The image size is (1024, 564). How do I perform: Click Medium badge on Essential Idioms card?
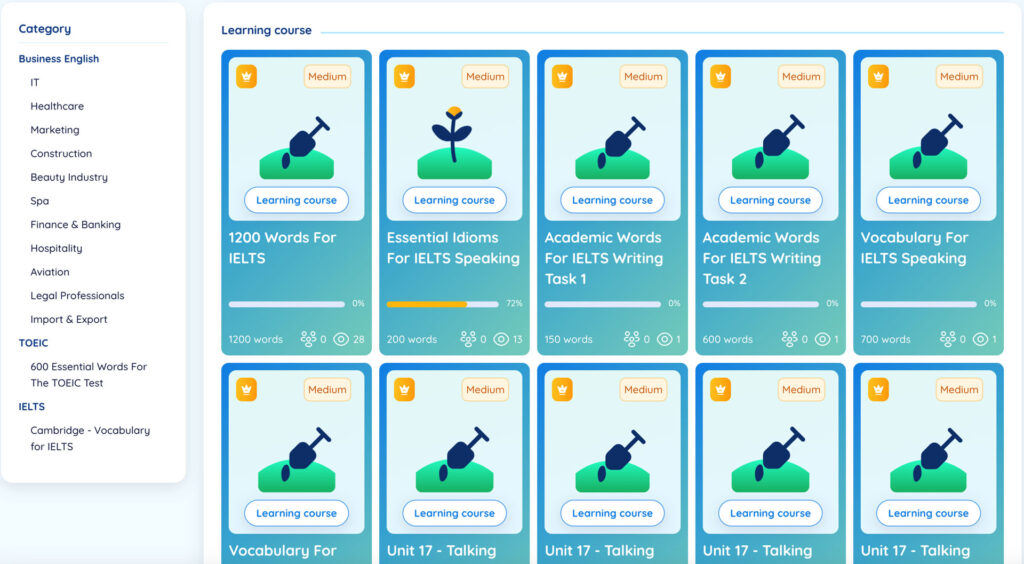coord(485,76)
